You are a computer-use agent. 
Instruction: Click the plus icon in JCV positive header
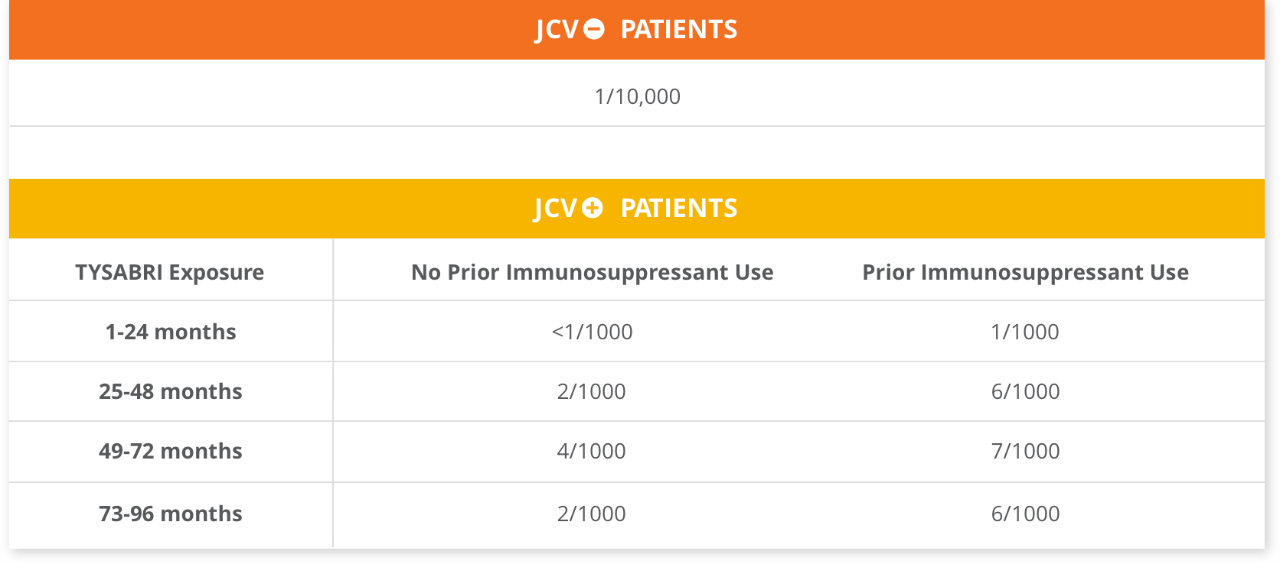click(593, 208)
